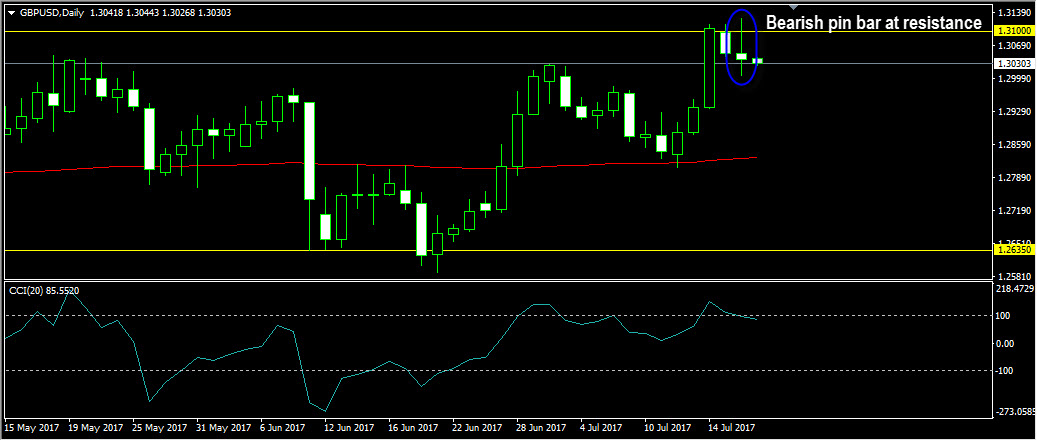Viewport: 1037px width, 441px height.
Task: Select the blue ellipse around the pin bar
Action: pos(741,47)
